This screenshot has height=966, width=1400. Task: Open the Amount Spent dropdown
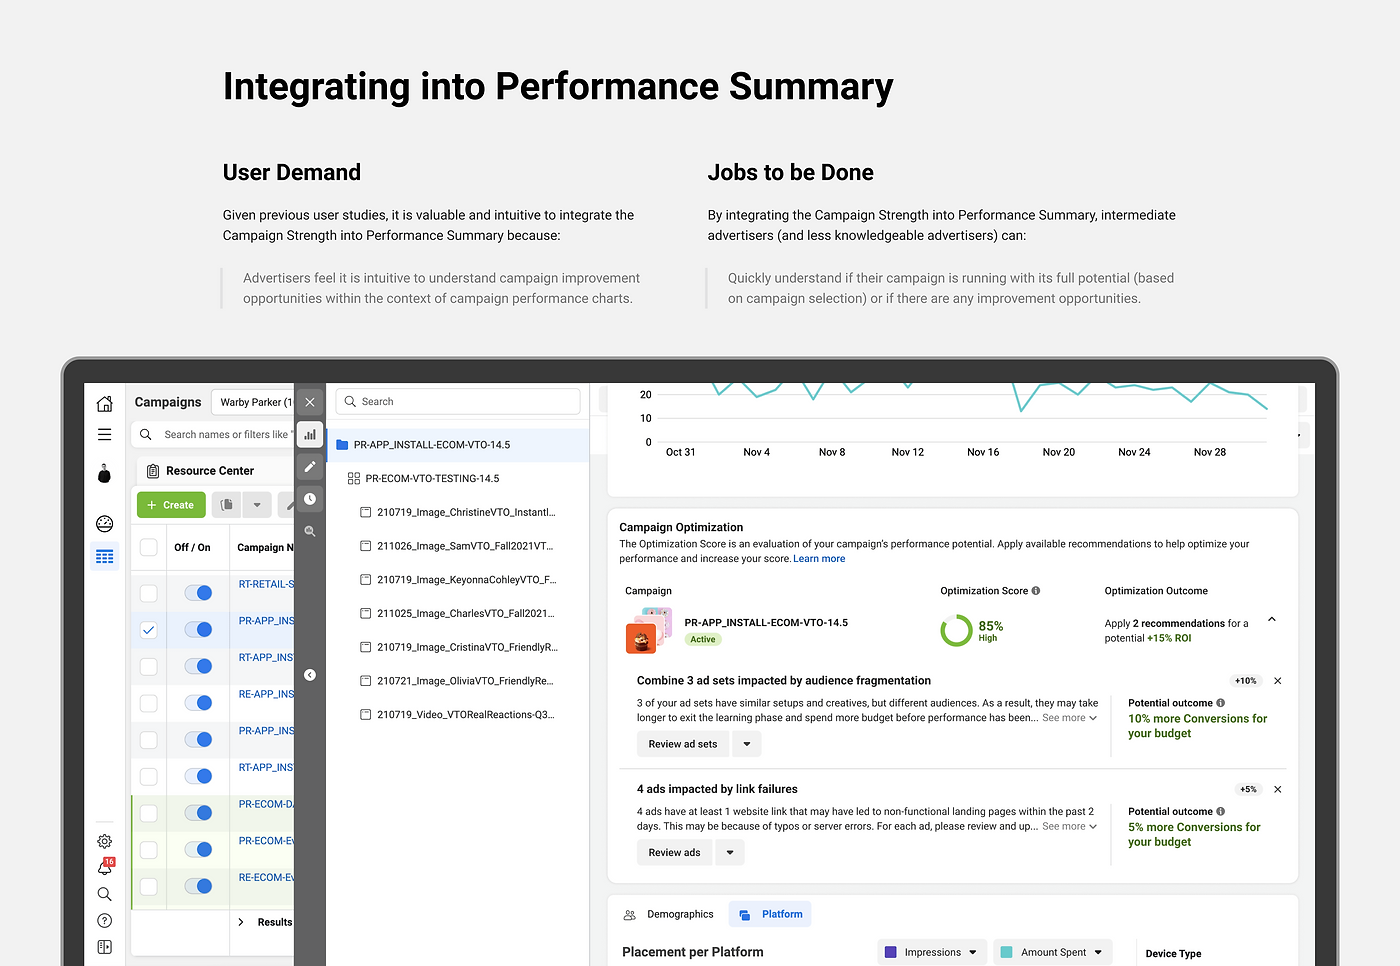(1051, 951)
